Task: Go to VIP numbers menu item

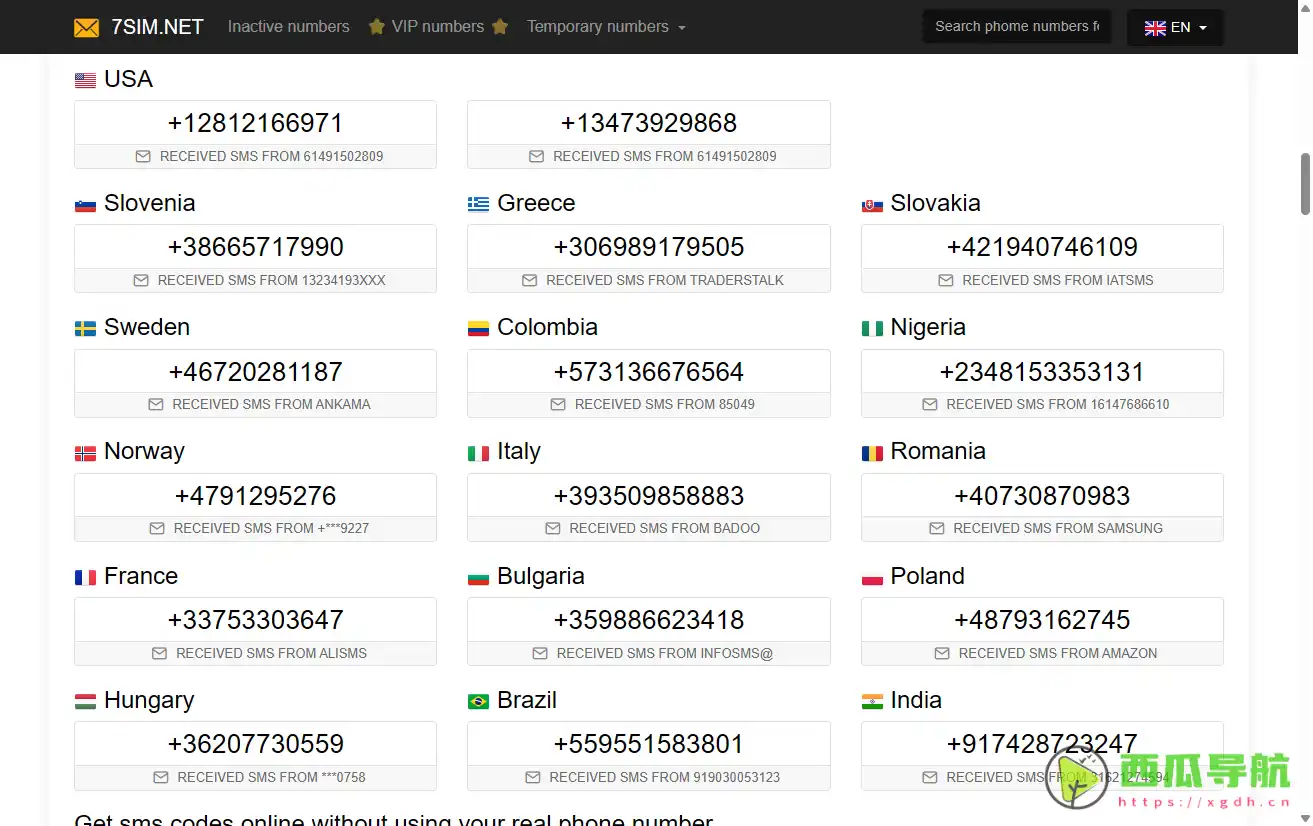Action: (438, 27)
